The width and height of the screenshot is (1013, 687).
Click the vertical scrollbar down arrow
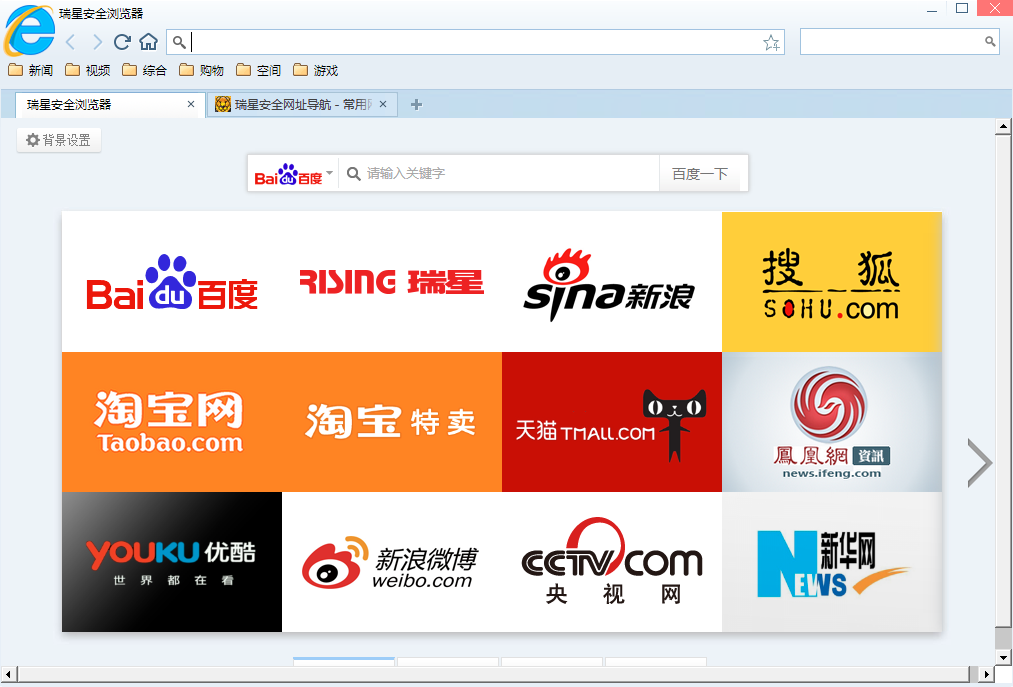(x=1004, y=657)
